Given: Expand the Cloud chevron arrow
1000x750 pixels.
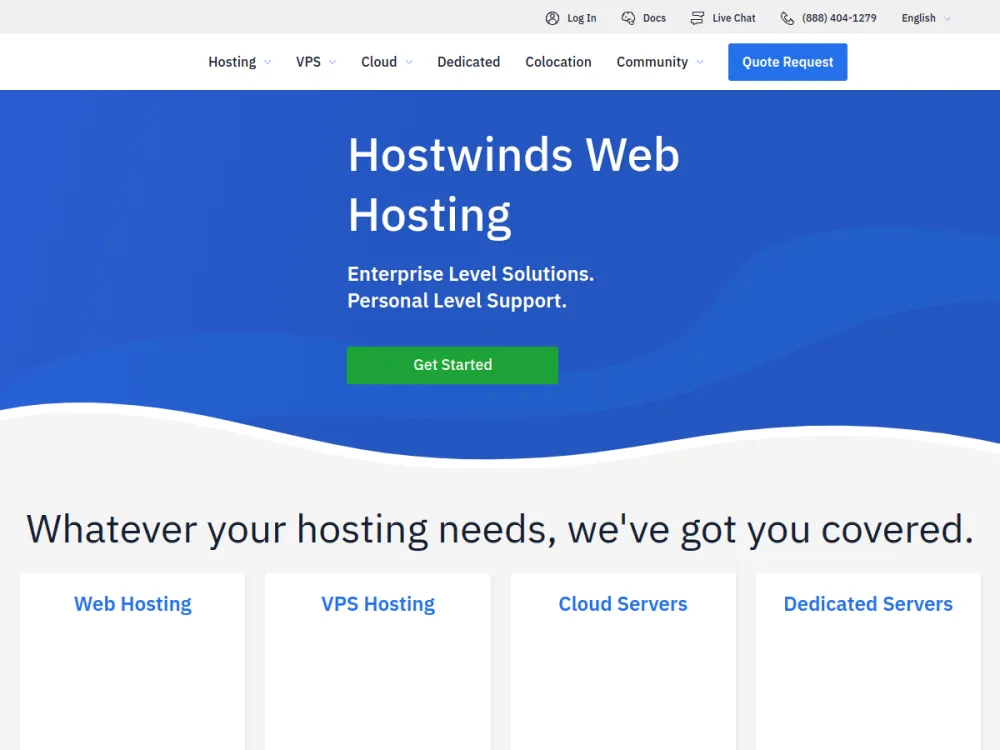Looking at the screenshot, I should tap(409, 62).
